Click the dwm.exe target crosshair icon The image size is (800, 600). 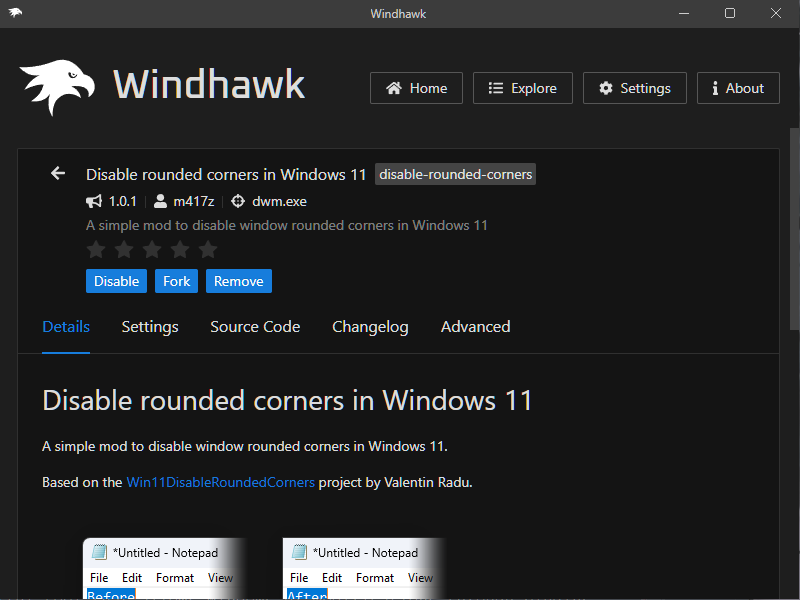tap(238, 201)
